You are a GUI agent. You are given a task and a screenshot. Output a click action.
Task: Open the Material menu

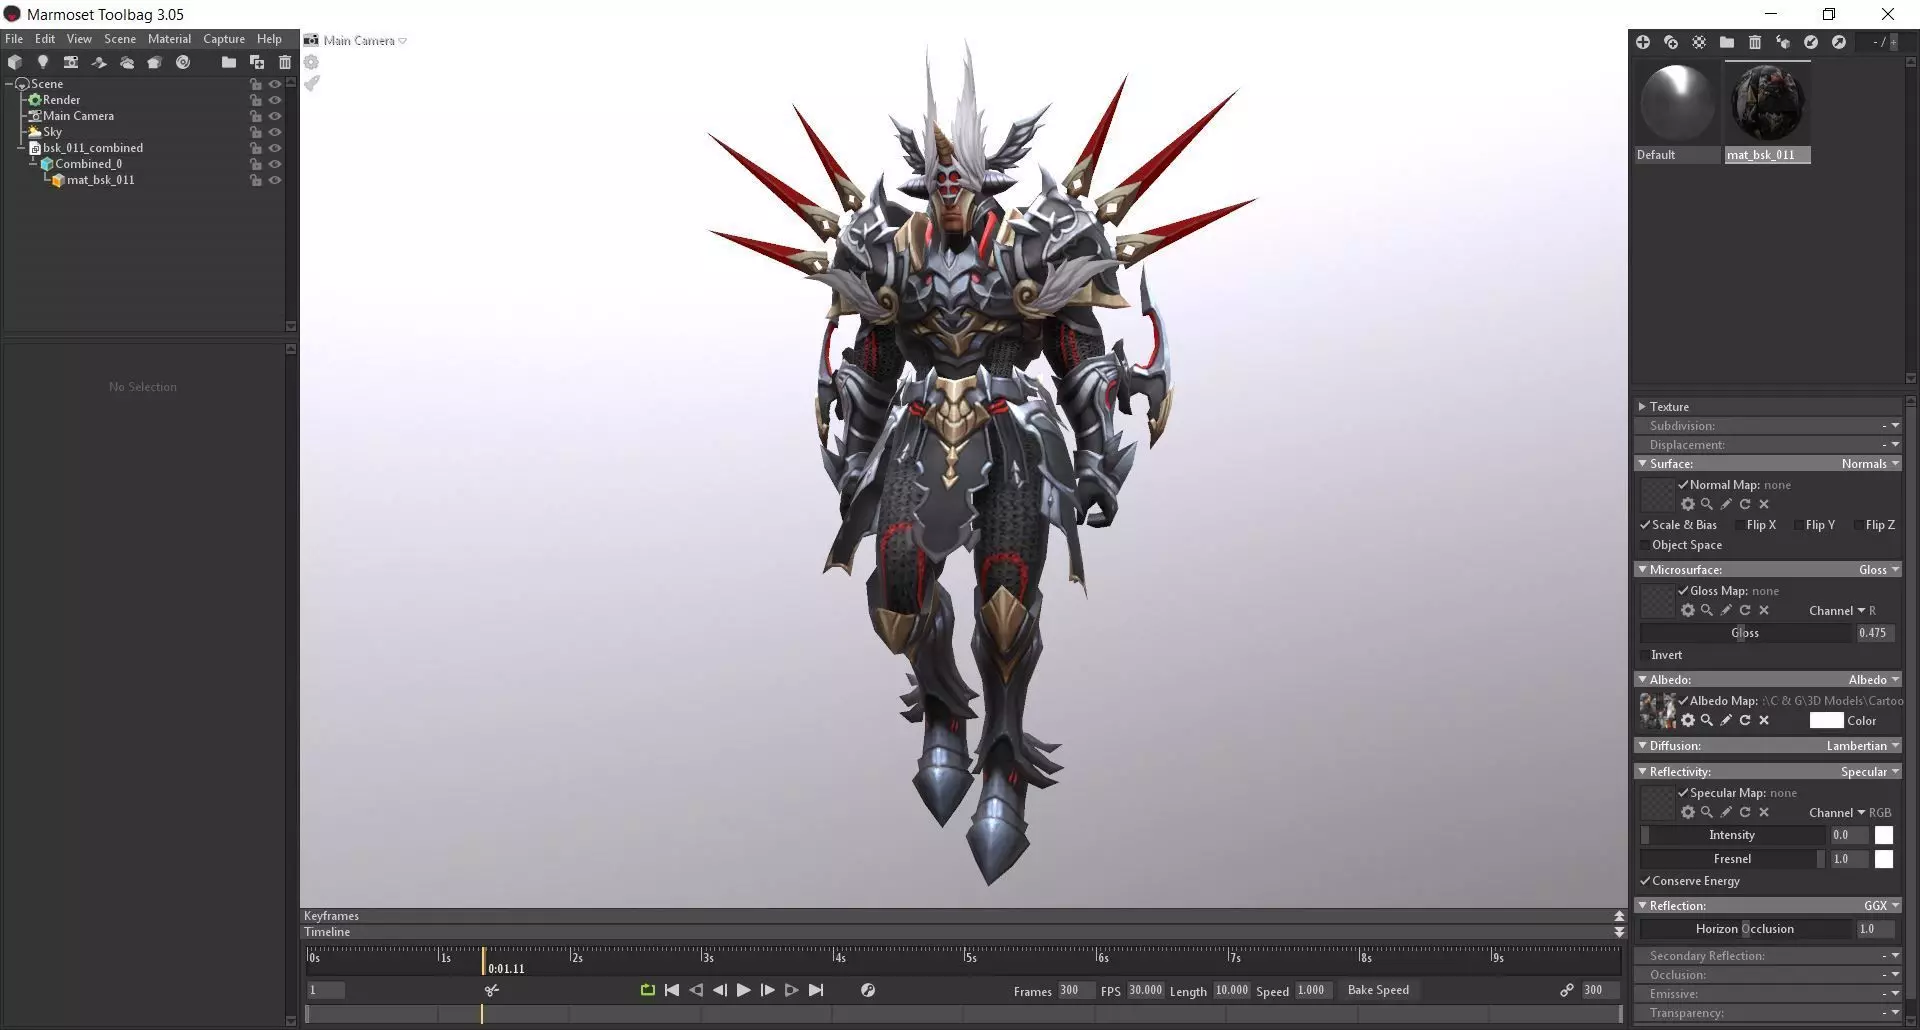click(x=169, y=39)
